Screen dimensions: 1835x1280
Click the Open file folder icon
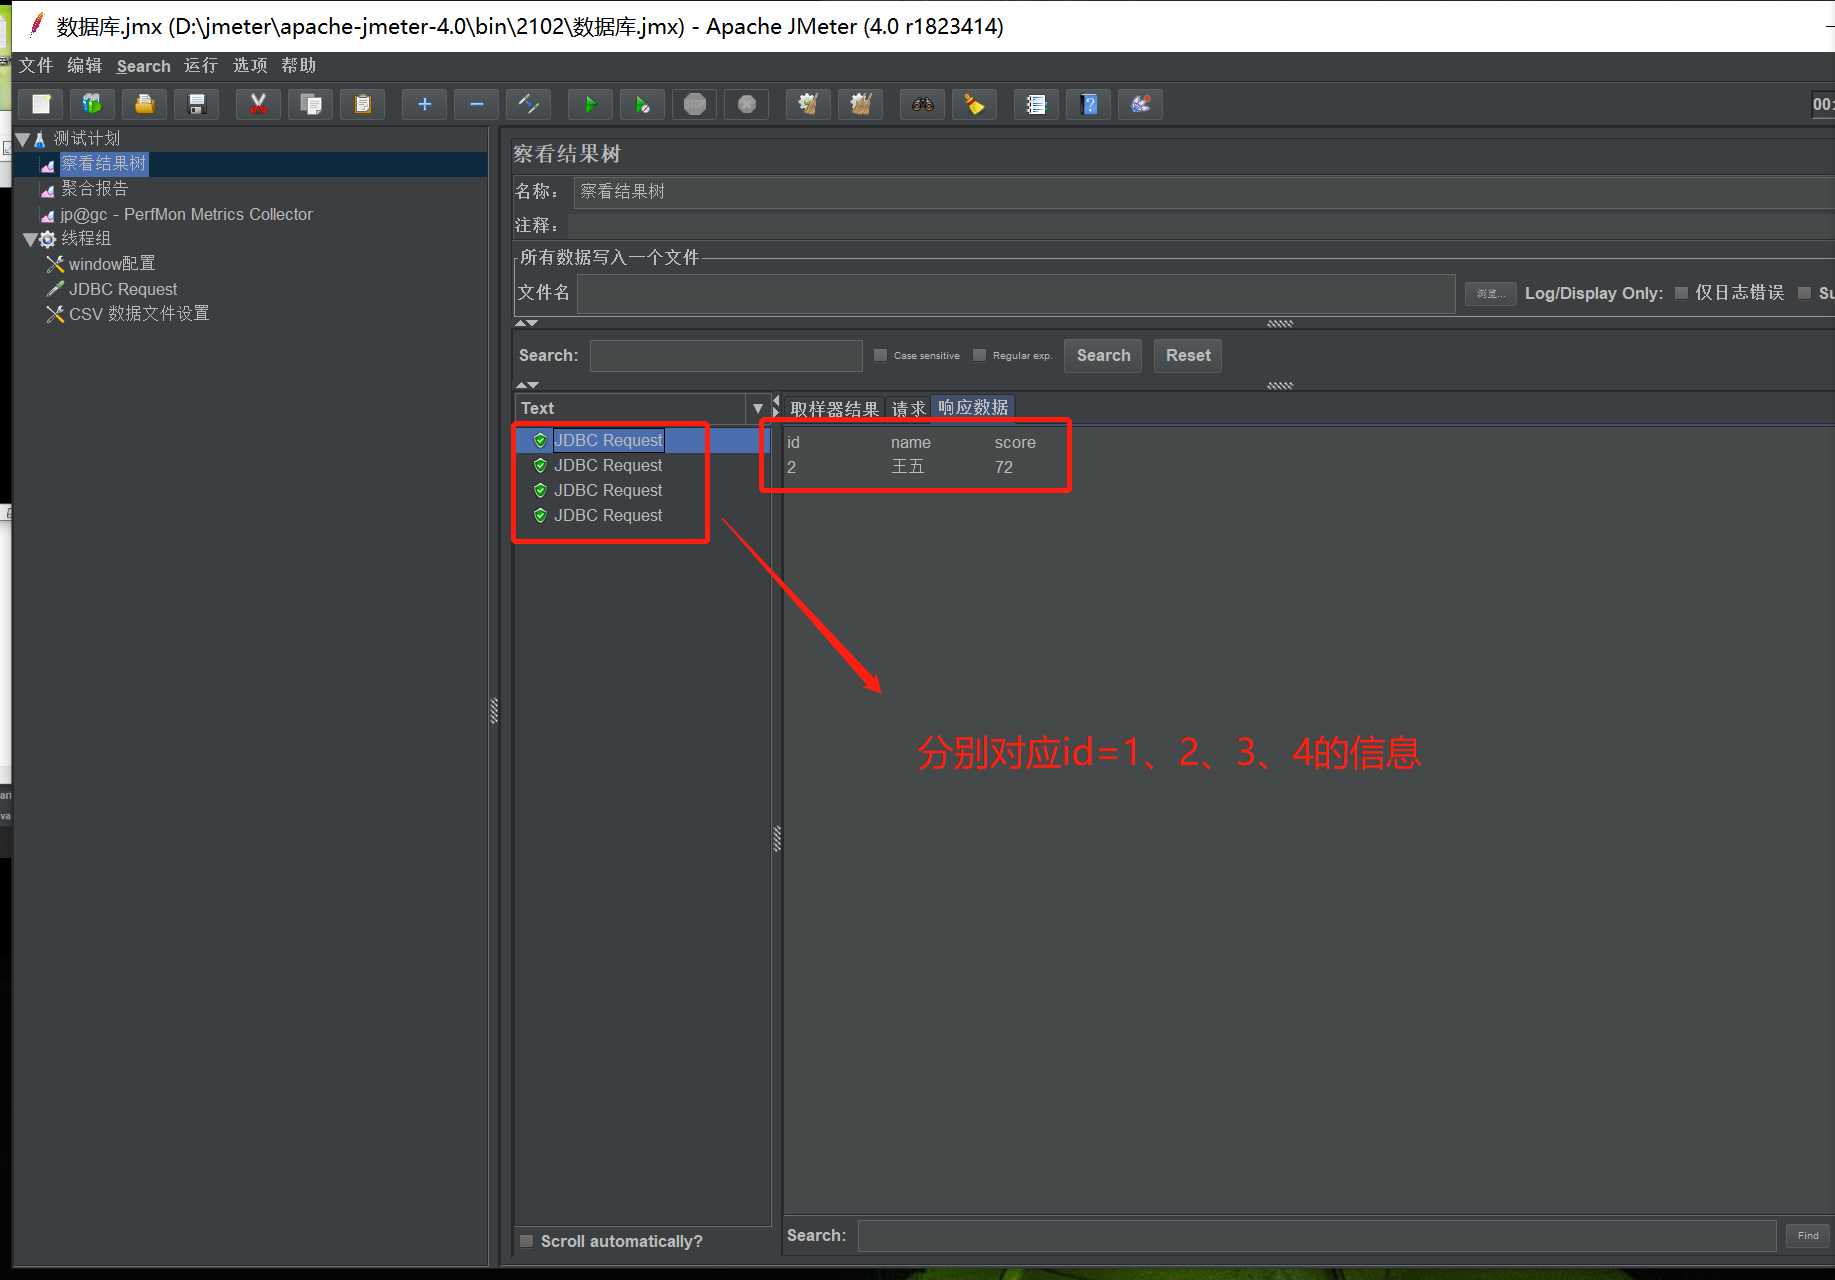tap(144, 104)
